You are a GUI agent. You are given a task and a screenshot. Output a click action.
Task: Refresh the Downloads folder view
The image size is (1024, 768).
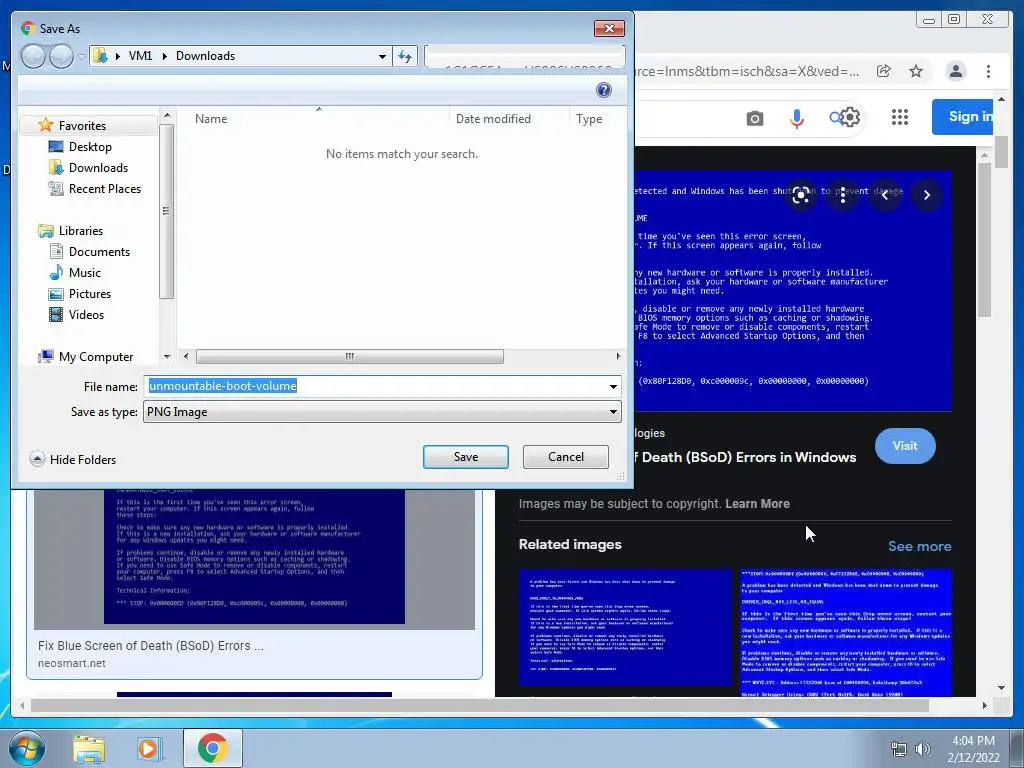(405, 56)
